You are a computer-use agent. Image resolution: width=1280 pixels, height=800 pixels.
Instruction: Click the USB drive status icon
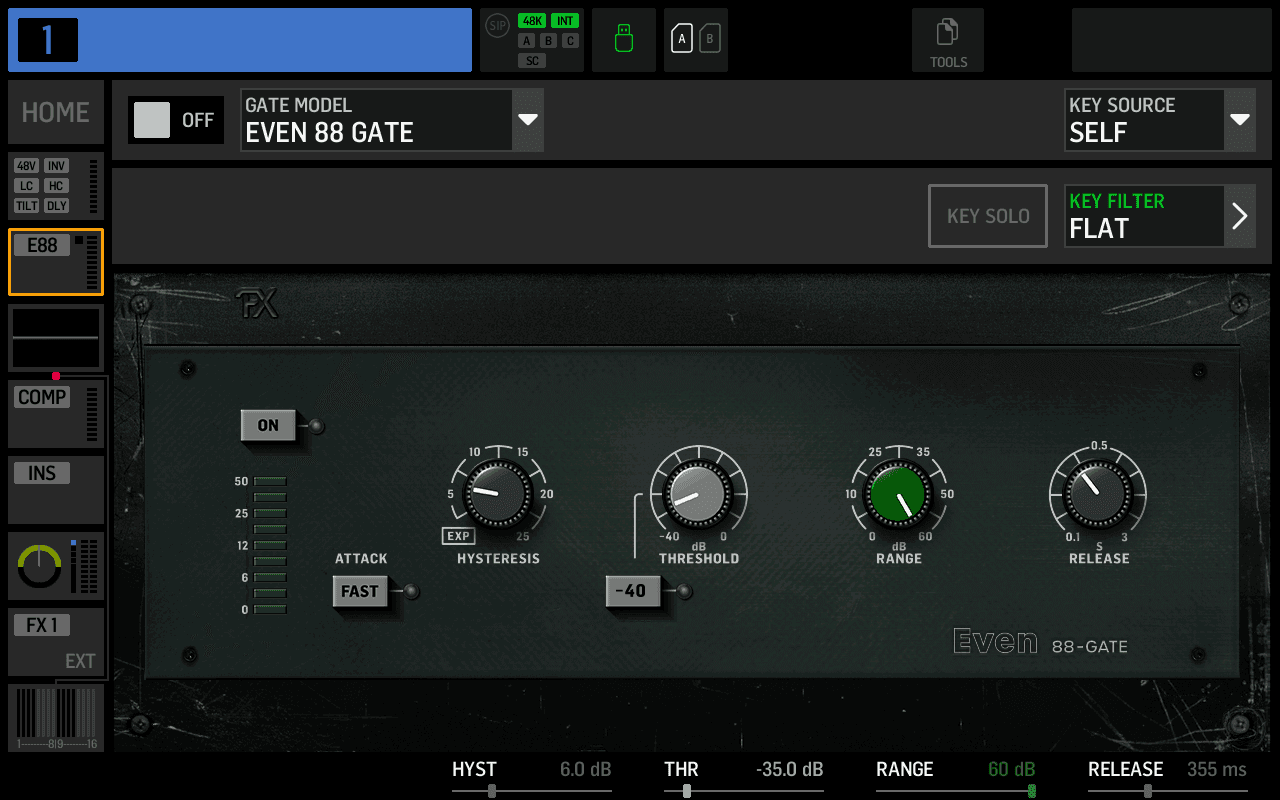click(624, 40)
